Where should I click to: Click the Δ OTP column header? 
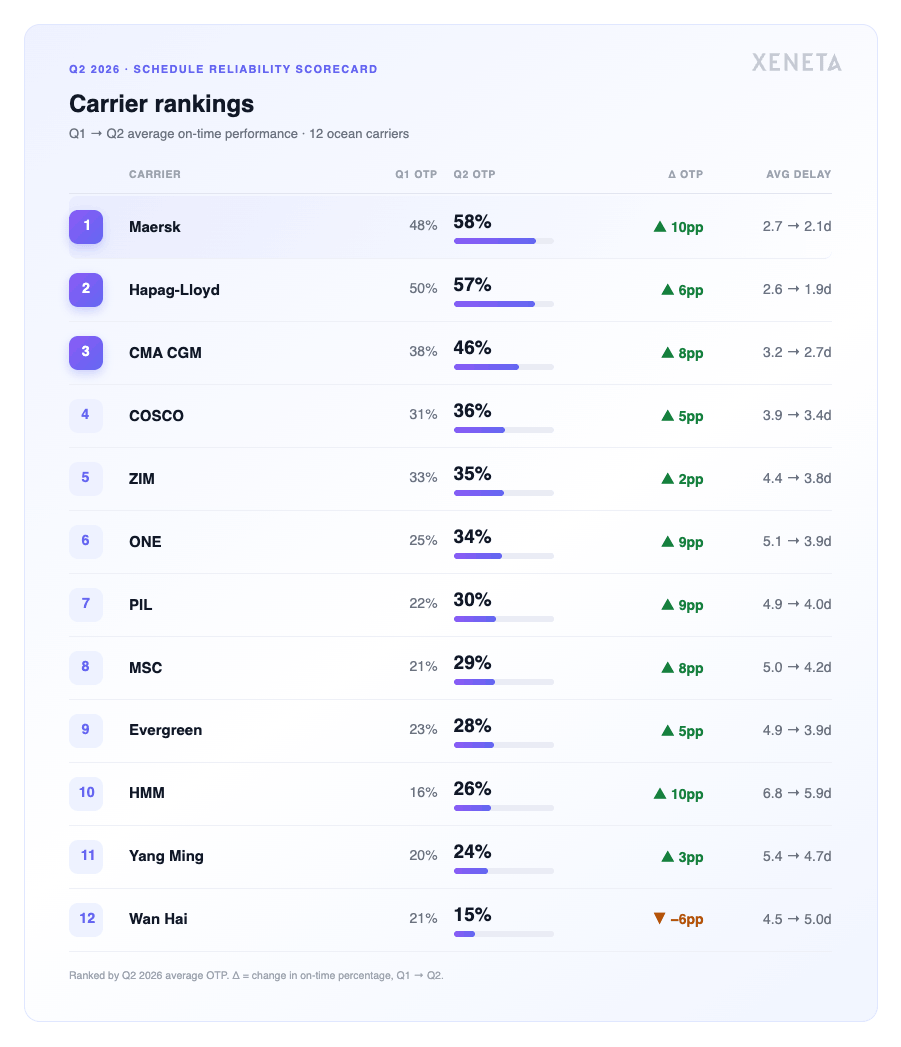tap(685, 174)
